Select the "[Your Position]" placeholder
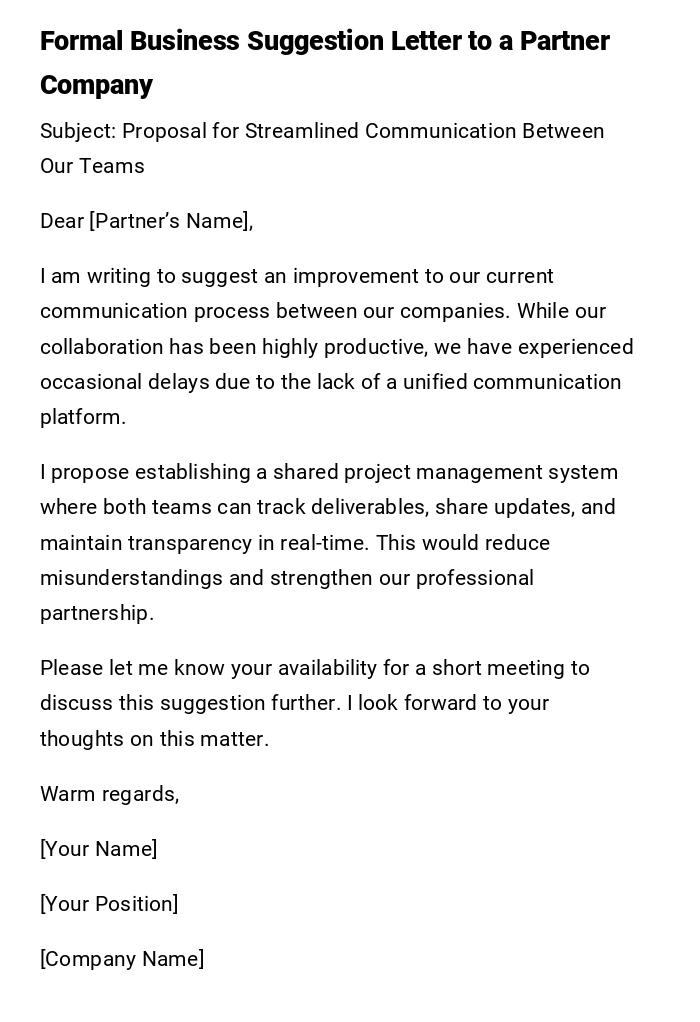 point(109,904)
